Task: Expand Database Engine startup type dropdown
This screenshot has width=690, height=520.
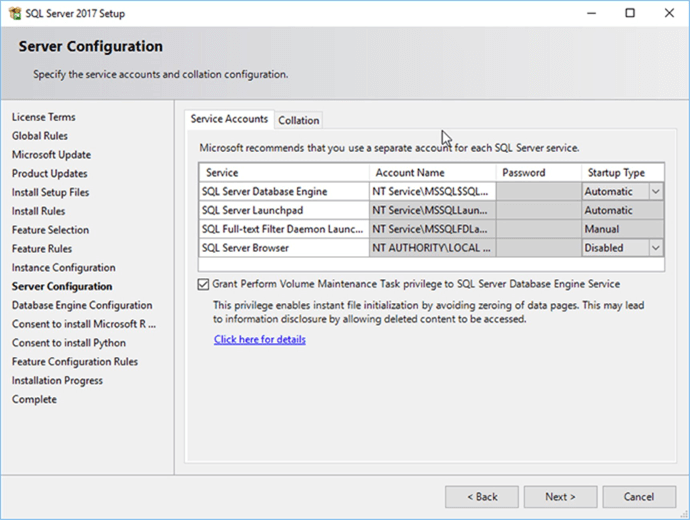Action: pyautogui.click(x=655, y=192)
